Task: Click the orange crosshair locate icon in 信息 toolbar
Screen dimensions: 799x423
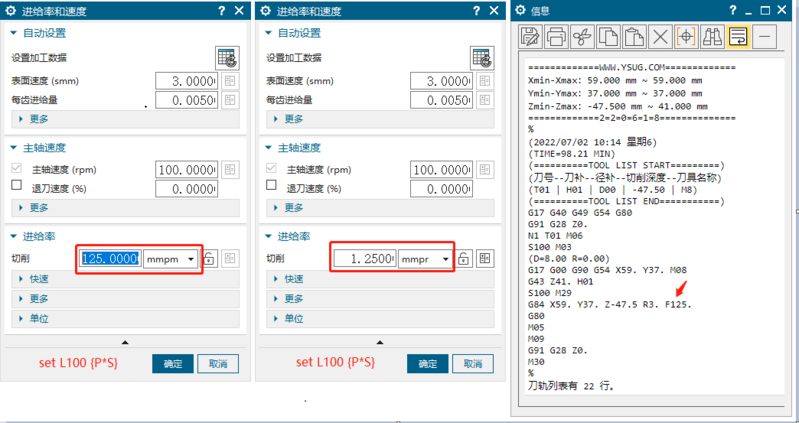Action: 686,37
